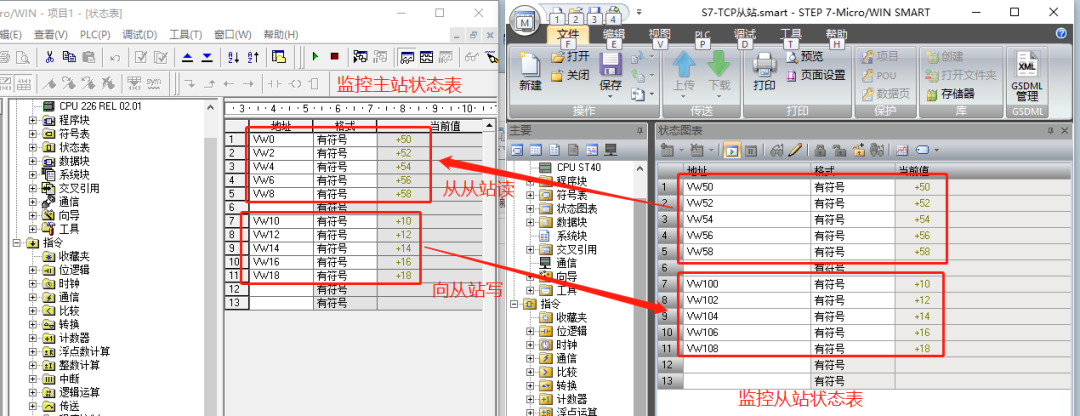Sort descending with the A-Z up arrow icon
1080x416 pixels.
coord(253,56)
